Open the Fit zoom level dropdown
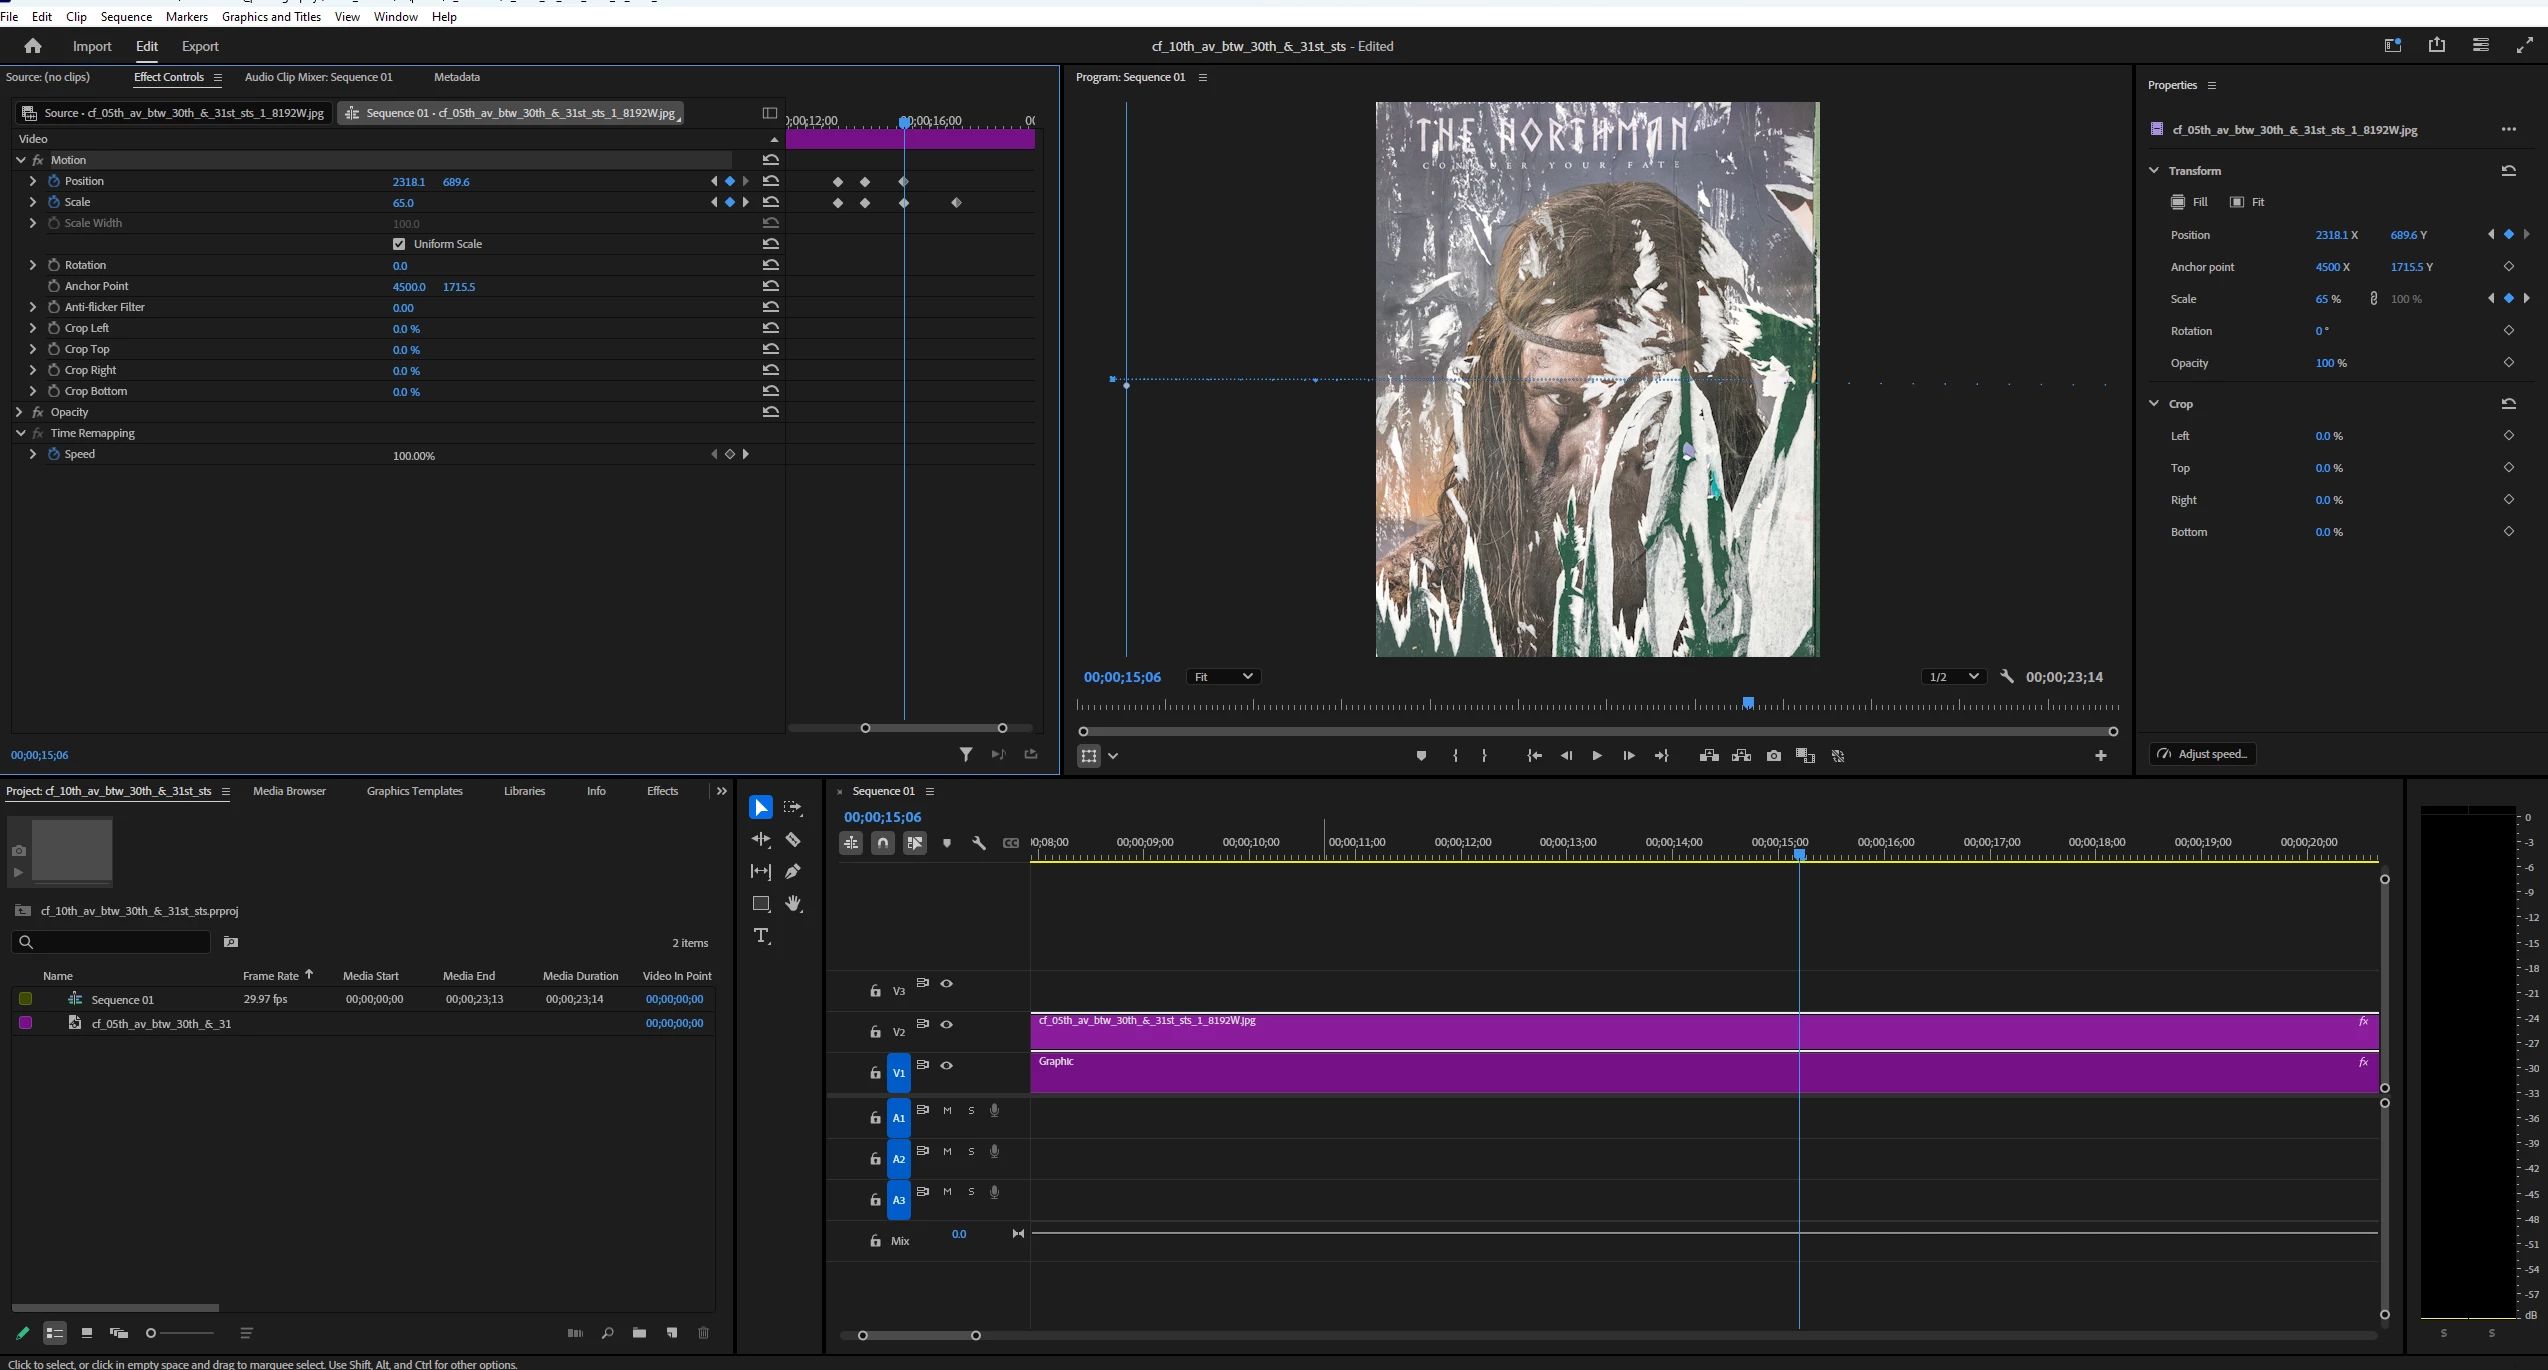 [1222, 677]
